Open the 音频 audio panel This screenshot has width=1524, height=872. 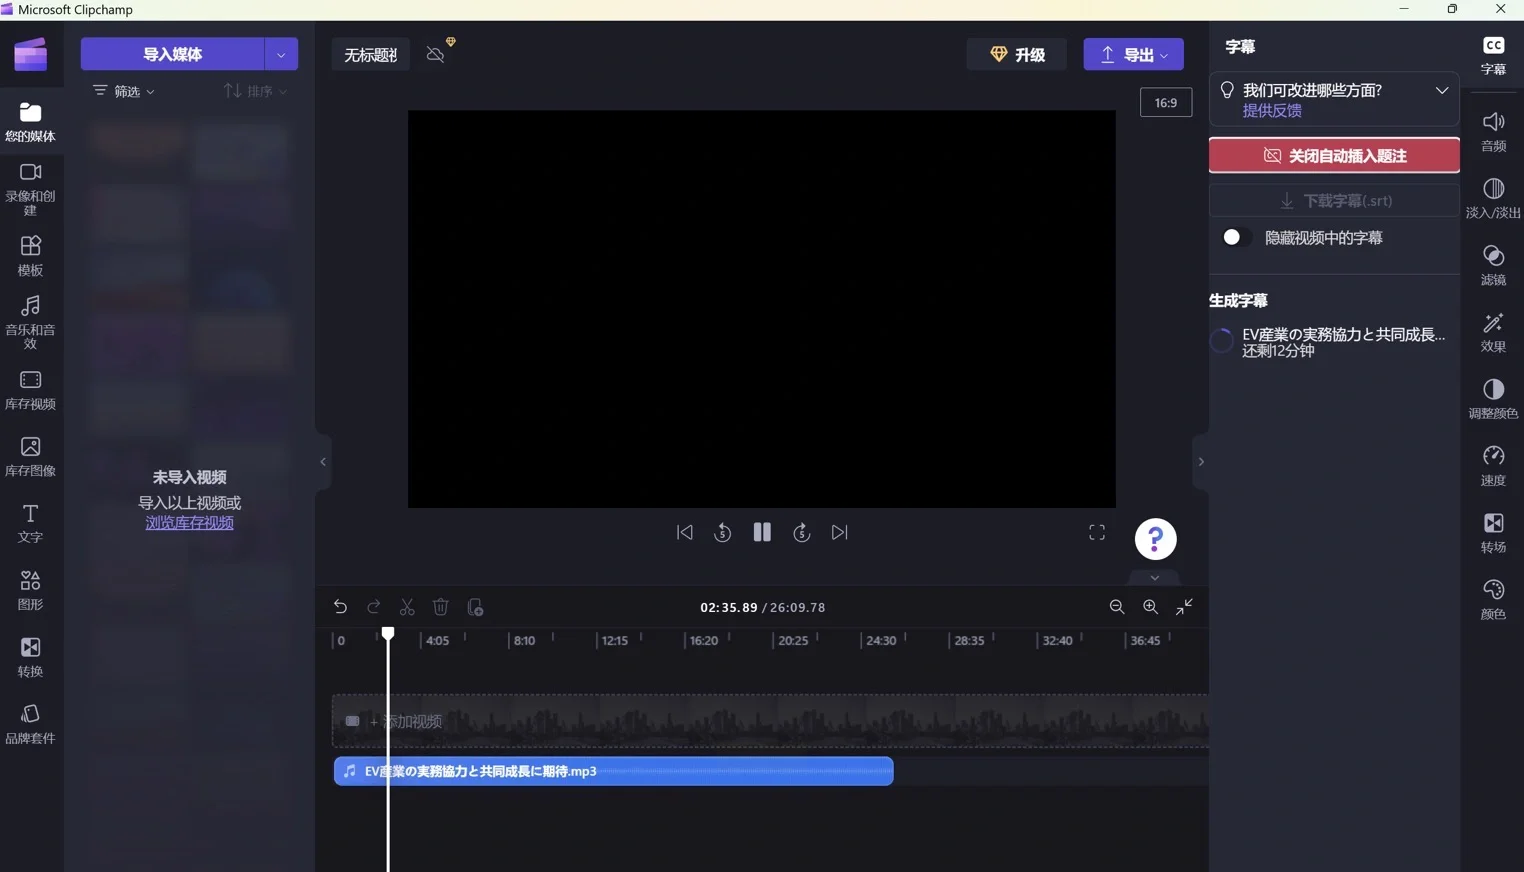pos(1493,131)
